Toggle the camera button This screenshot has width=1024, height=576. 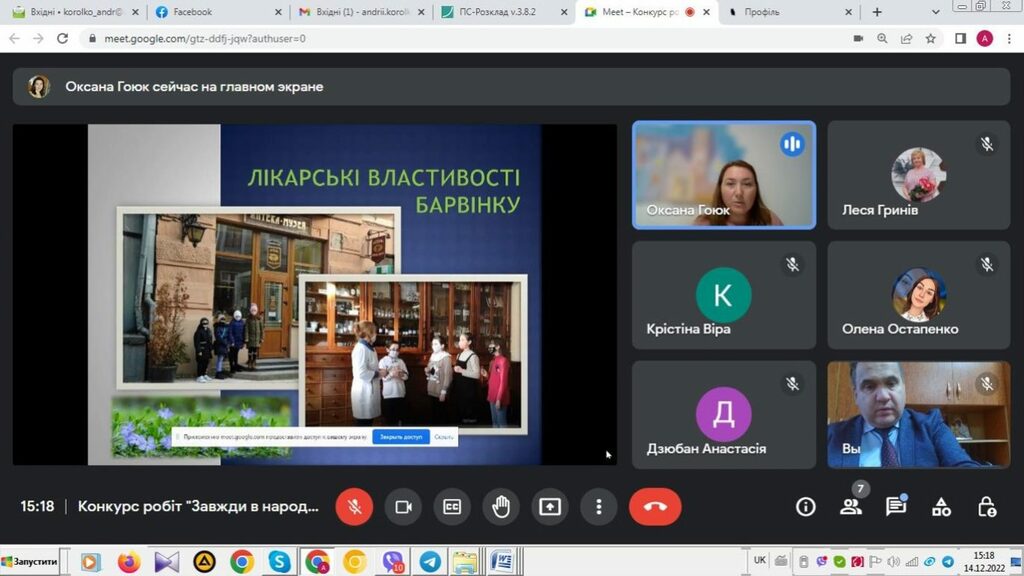click(x=403, y=507)
